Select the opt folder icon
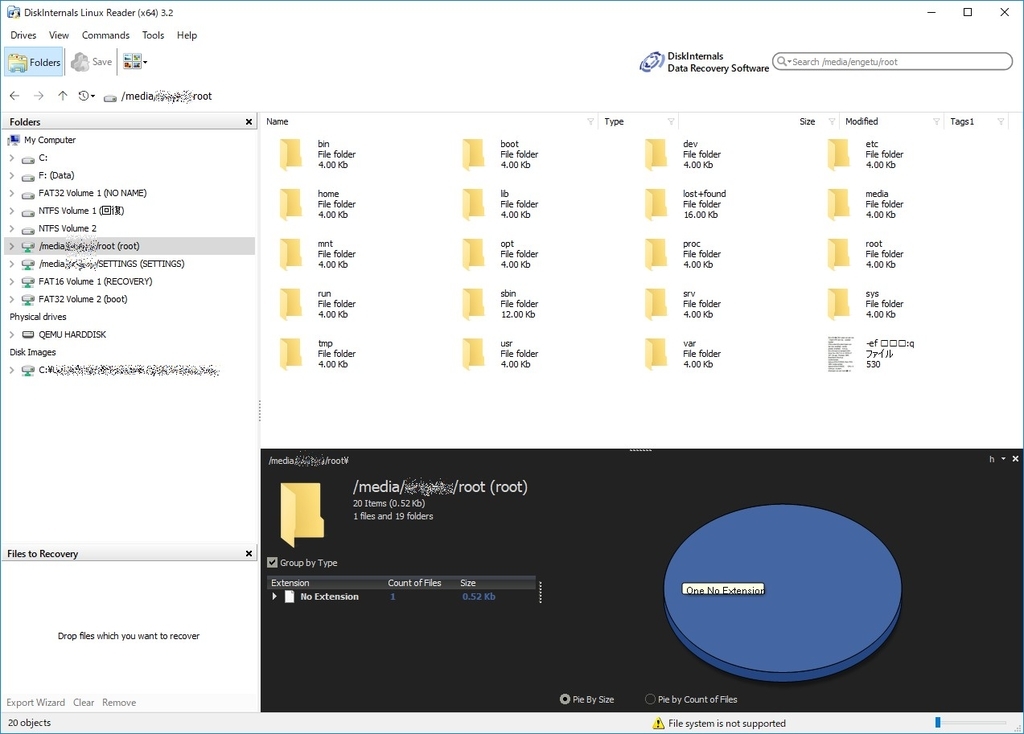This screenshot has height=734, width=1024. pyautogui.click(x=473, y=254)
